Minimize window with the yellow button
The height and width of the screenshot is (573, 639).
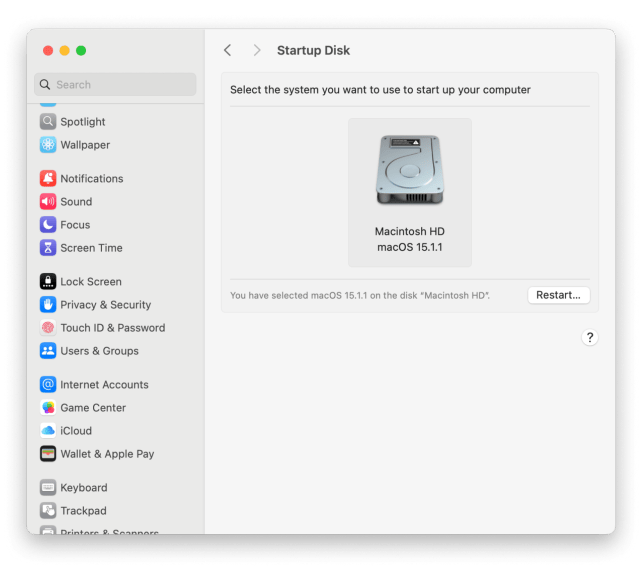coord(64,50)
